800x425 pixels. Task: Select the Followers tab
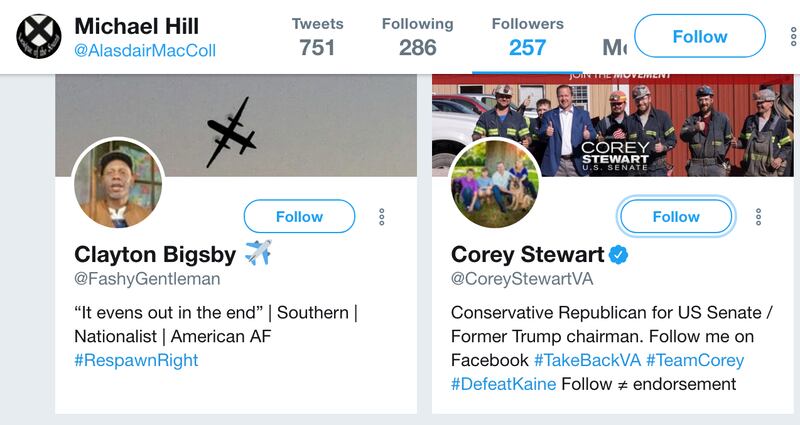coord(527,36)
